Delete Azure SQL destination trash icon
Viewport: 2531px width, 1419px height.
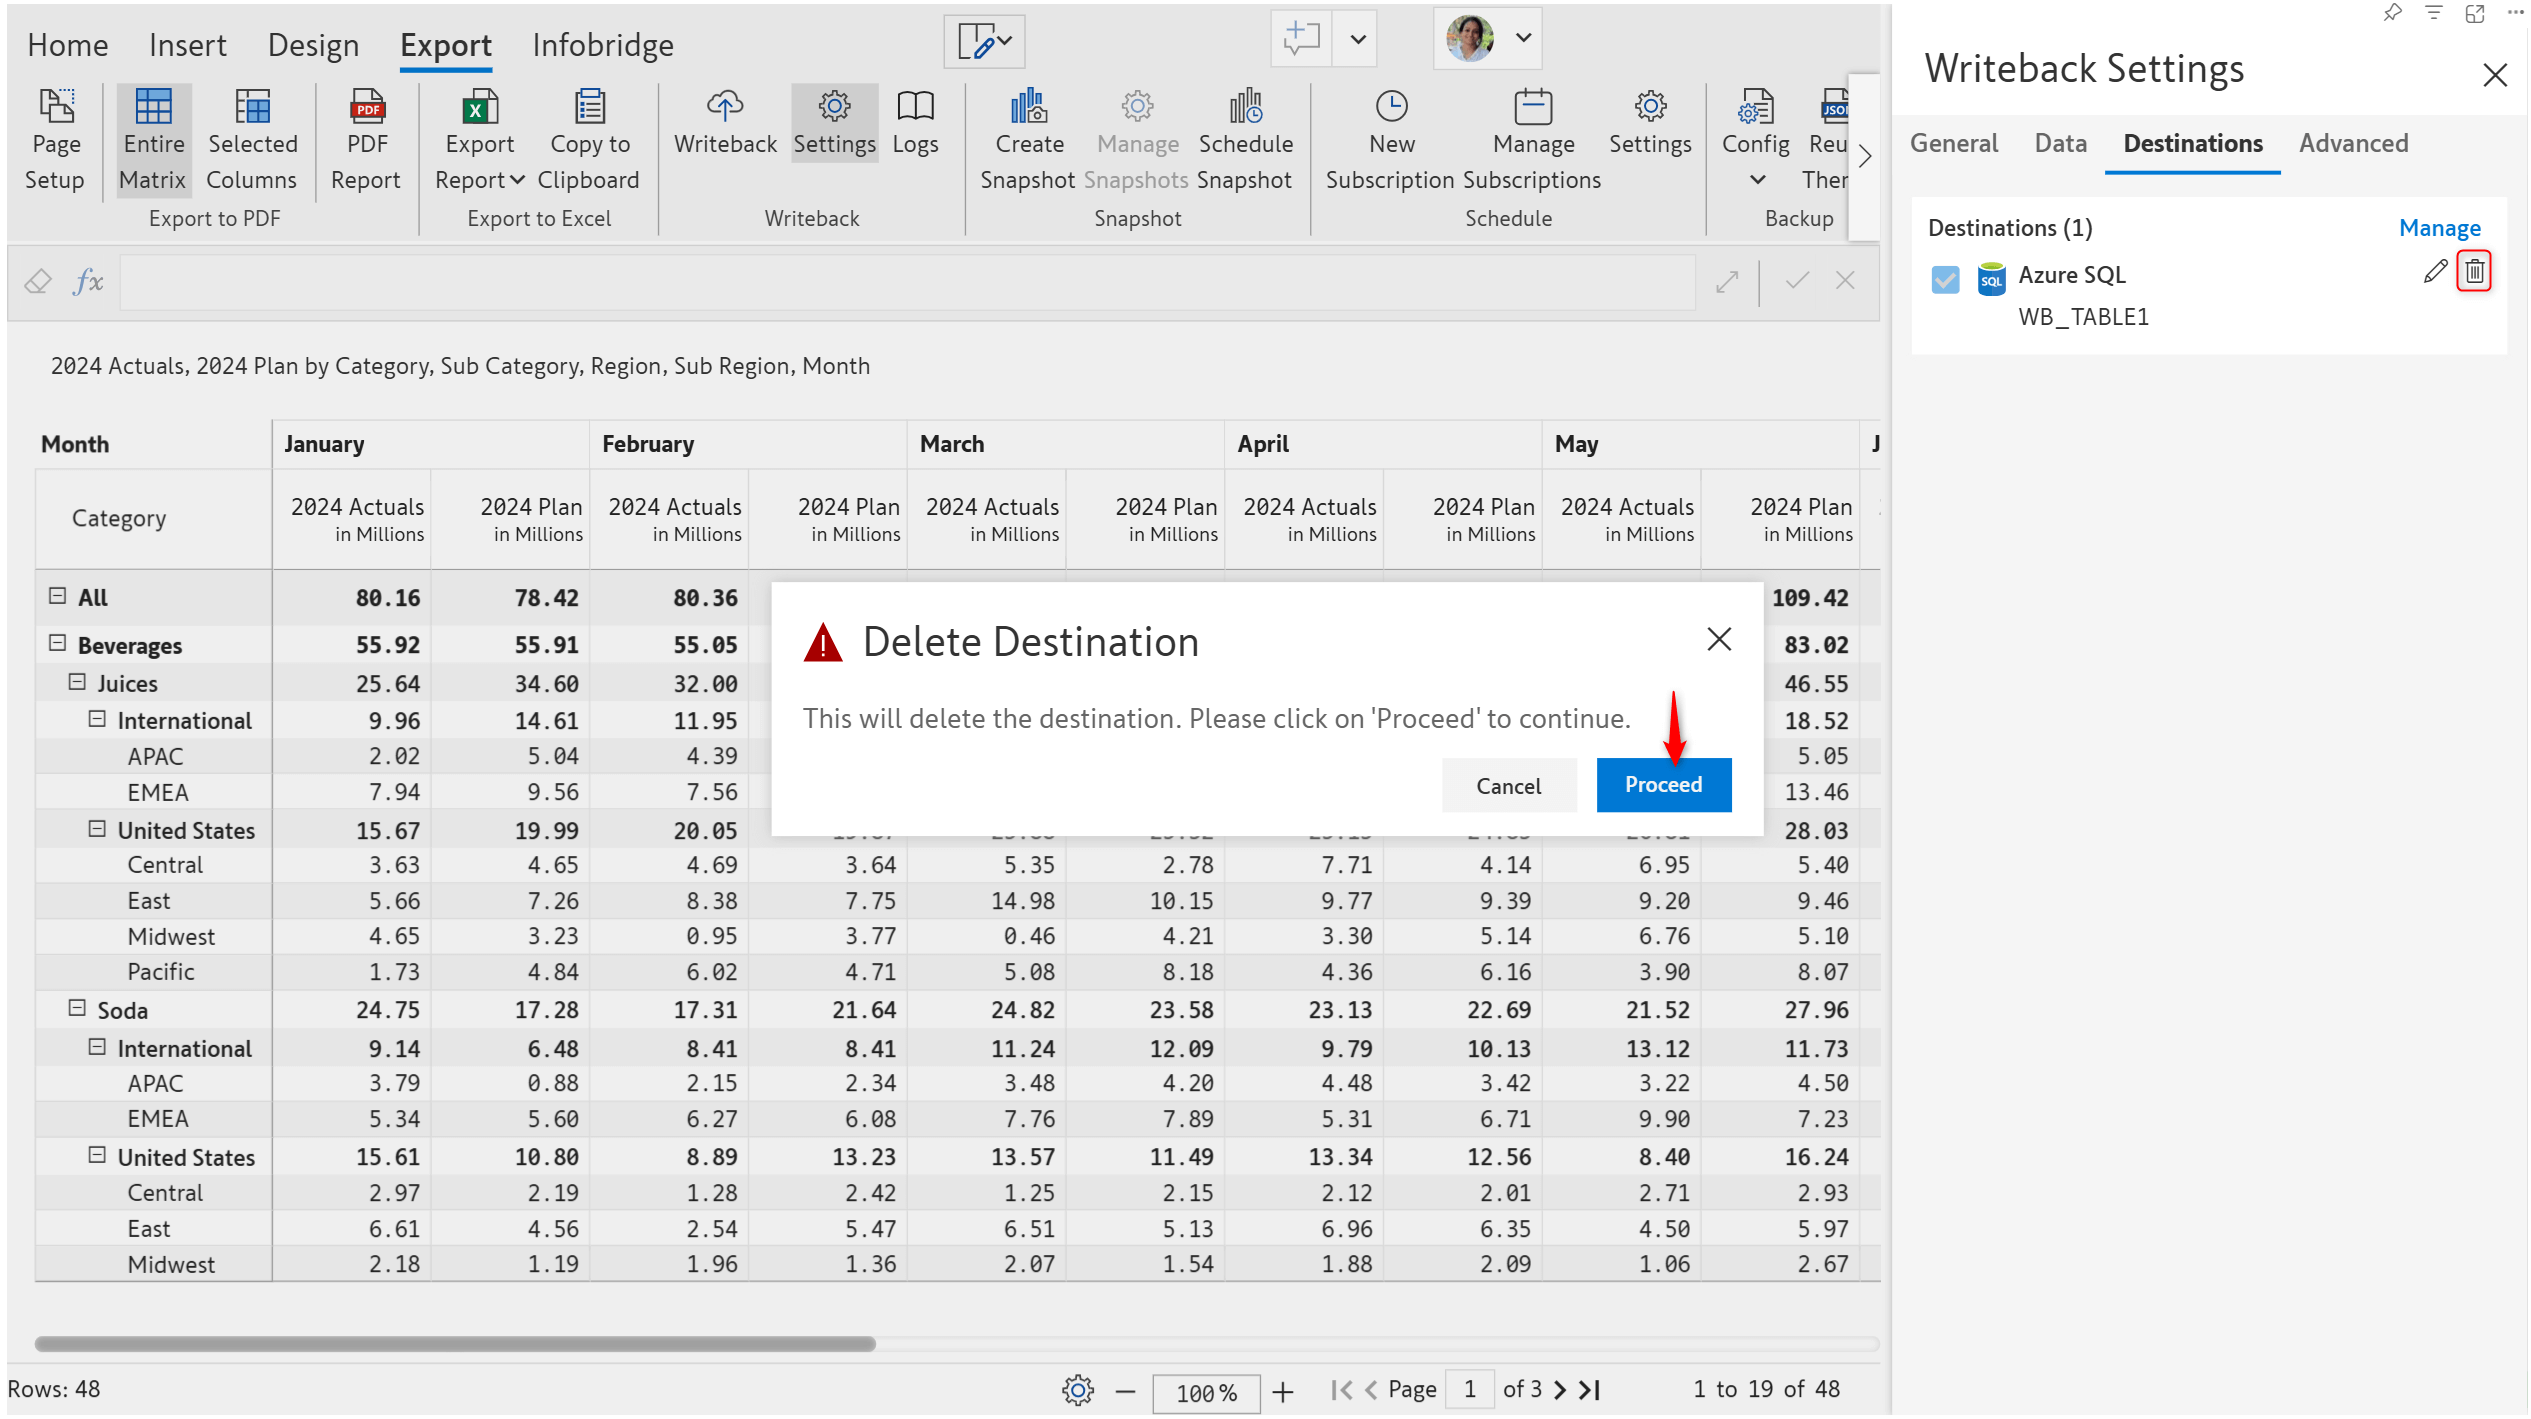pyautogui.click(x=2473, y=271)
